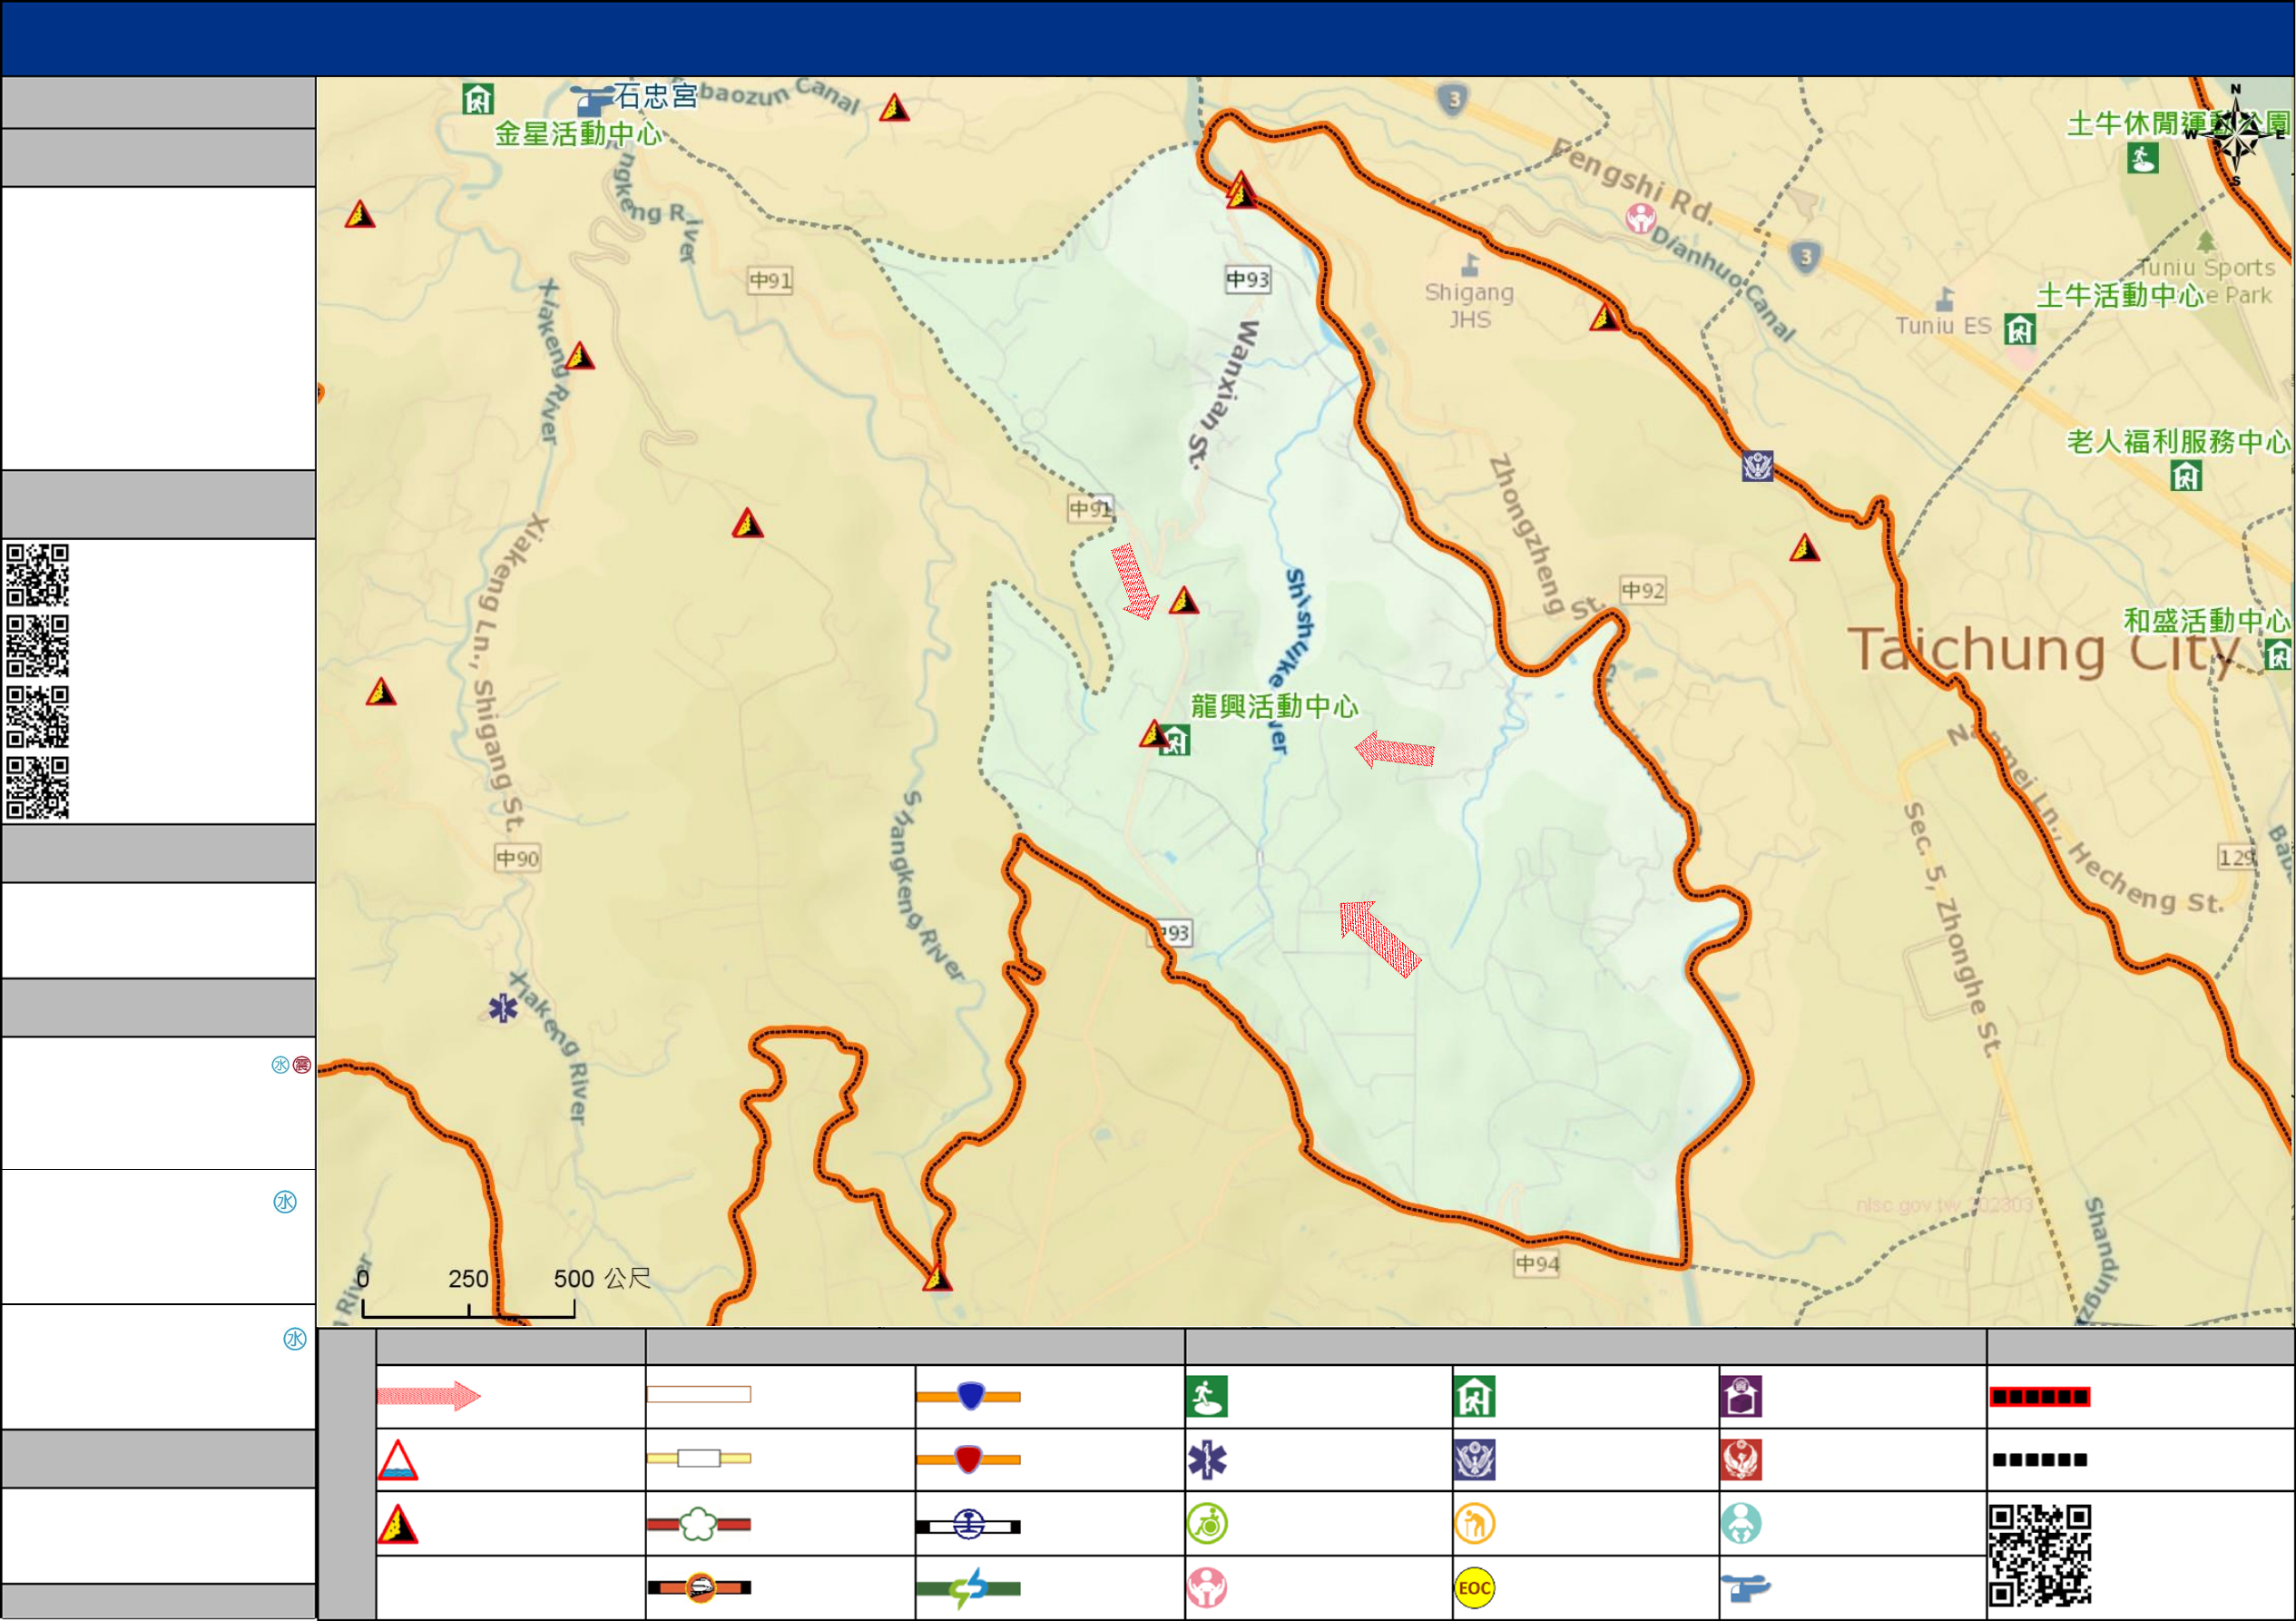Click the pink welfare icon near Dianhuo Canal
The width and height of the screenshot is (2296, 1621).
click(x=1640, y=218)
